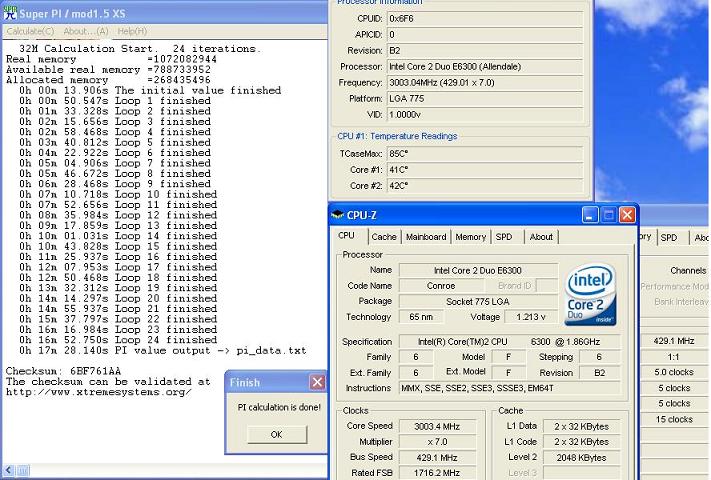Click the Specification field Intel(R) Core(TM)2 CPU
Viewport: 711px width, 480px height.
[x=509, y=342]
